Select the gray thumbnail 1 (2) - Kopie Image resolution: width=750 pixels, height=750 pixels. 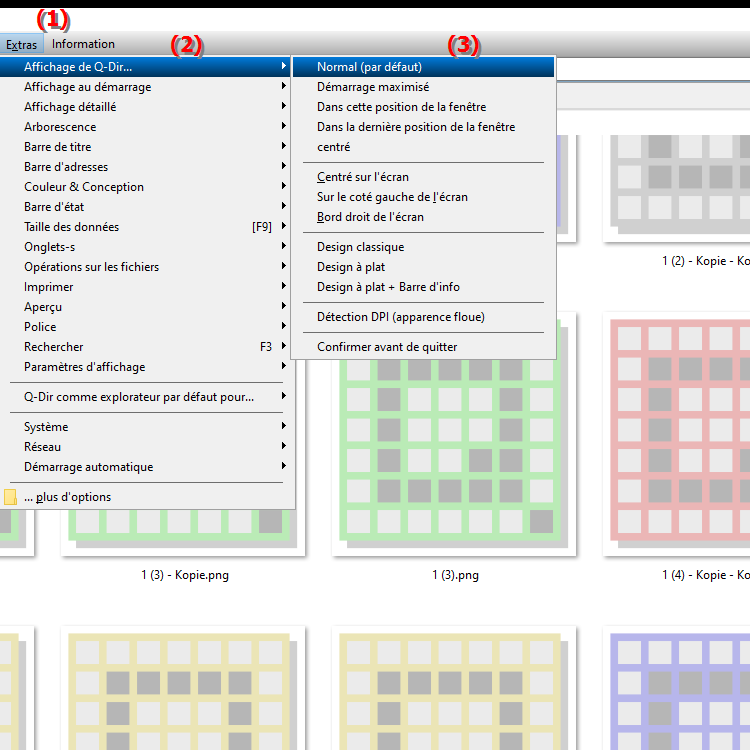click(676, 188)
